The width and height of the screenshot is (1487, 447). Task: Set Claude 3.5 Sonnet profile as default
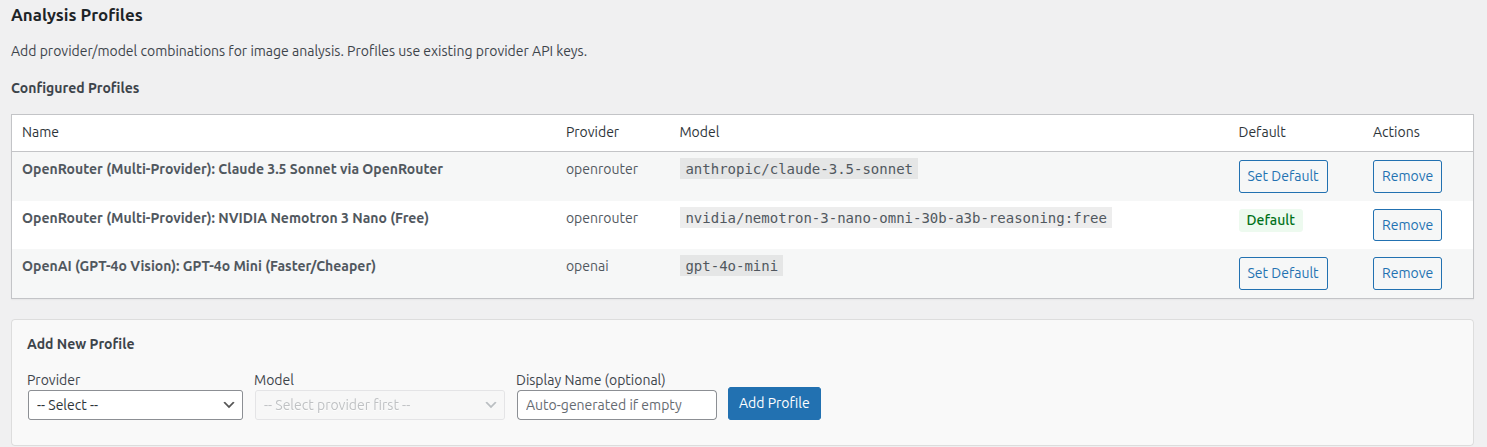click(x=1283, y=176)
